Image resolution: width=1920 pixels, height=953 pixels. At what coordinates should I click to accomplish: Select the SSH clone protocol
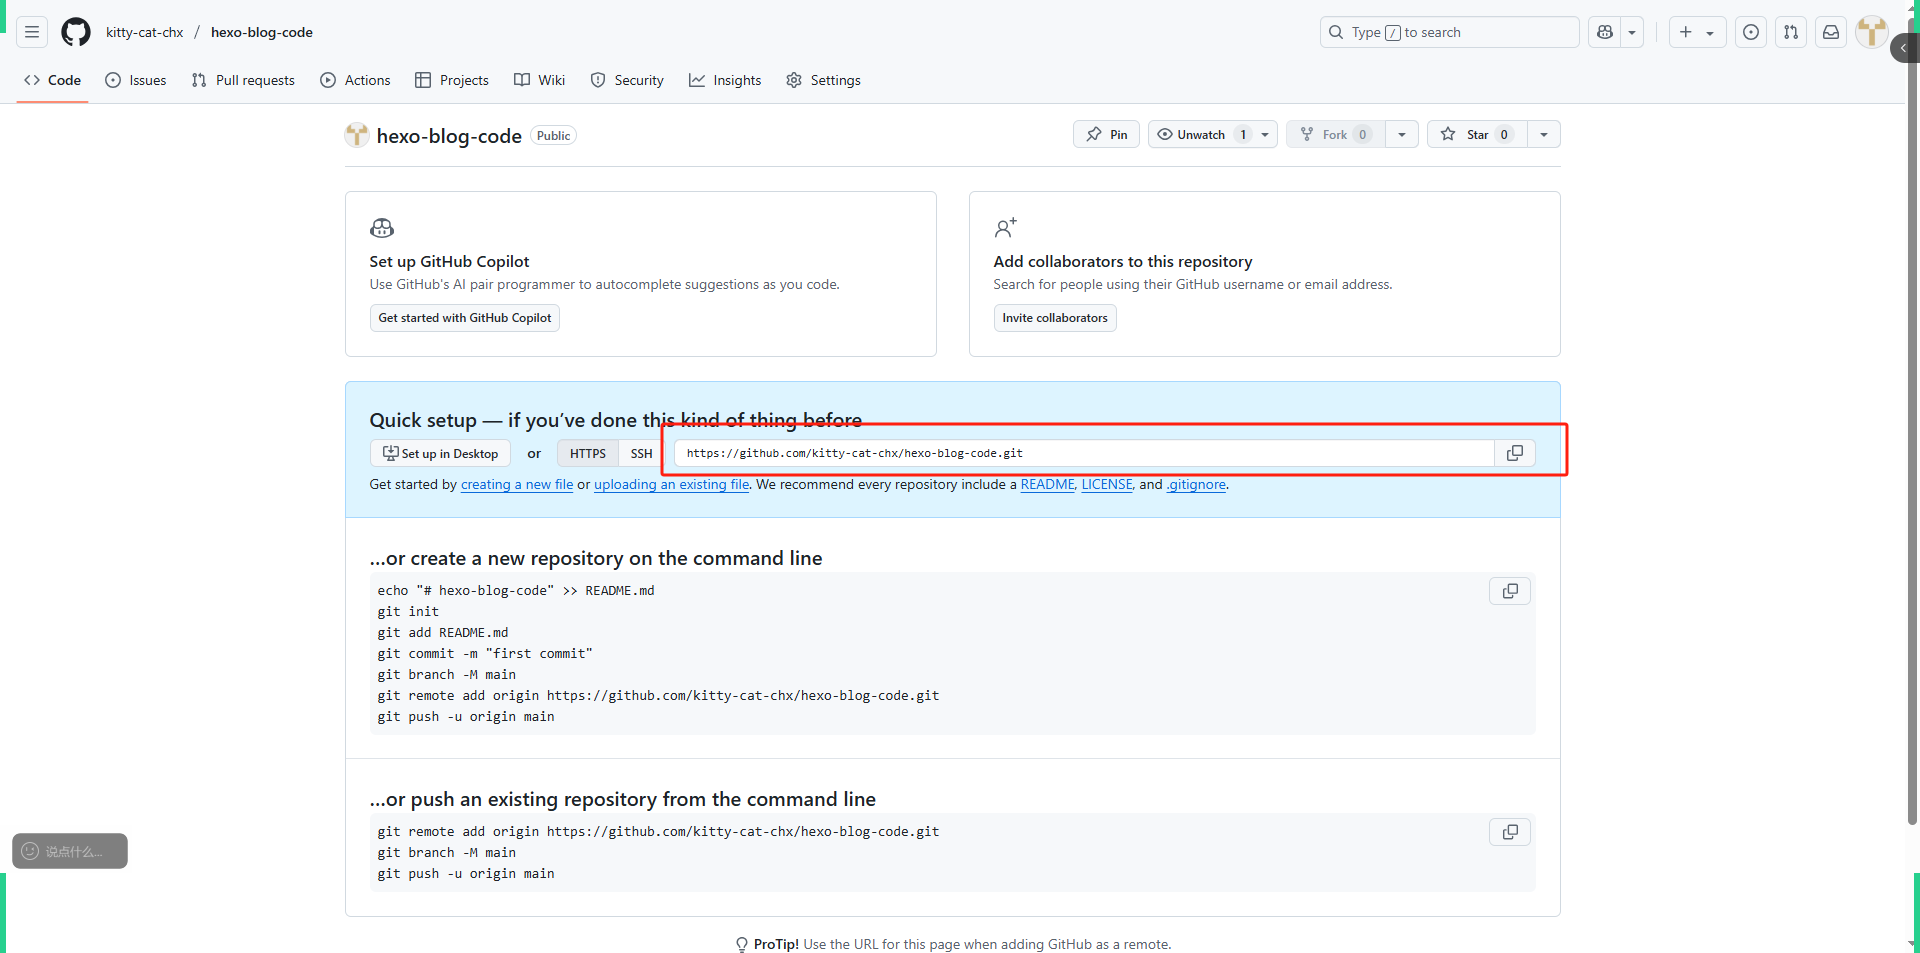click(641, 453)
